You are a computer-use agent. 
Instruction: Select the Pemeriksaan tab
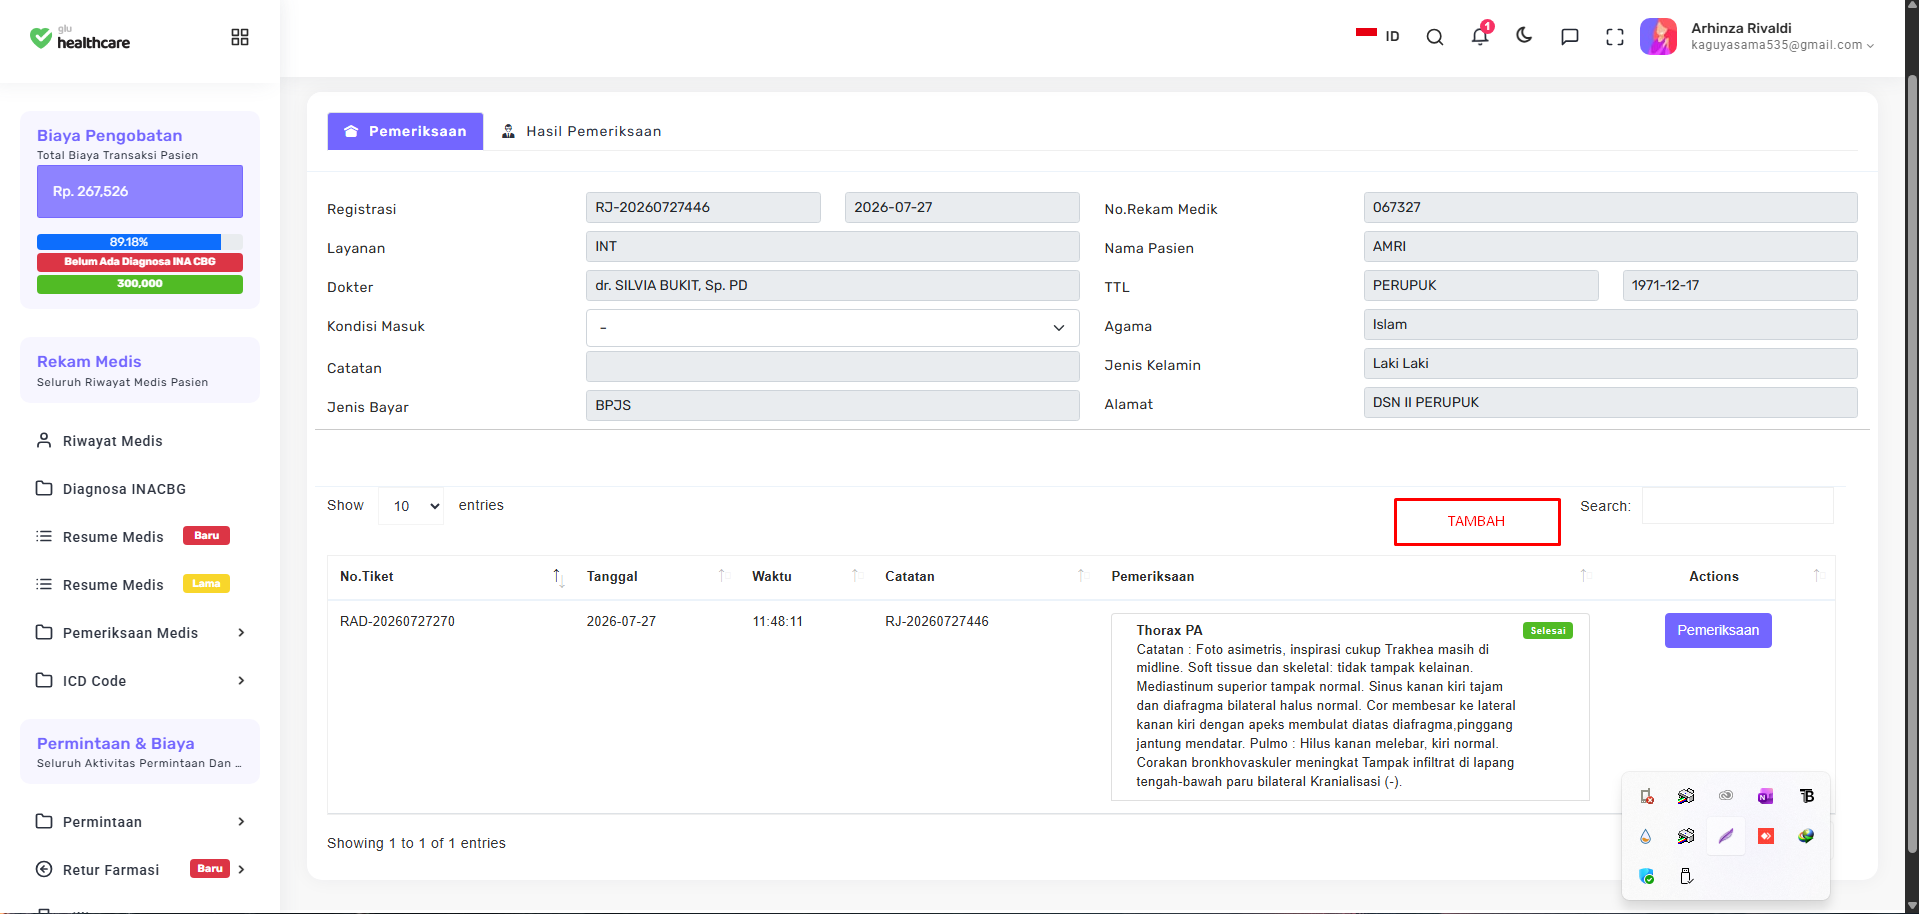point(405,131)
